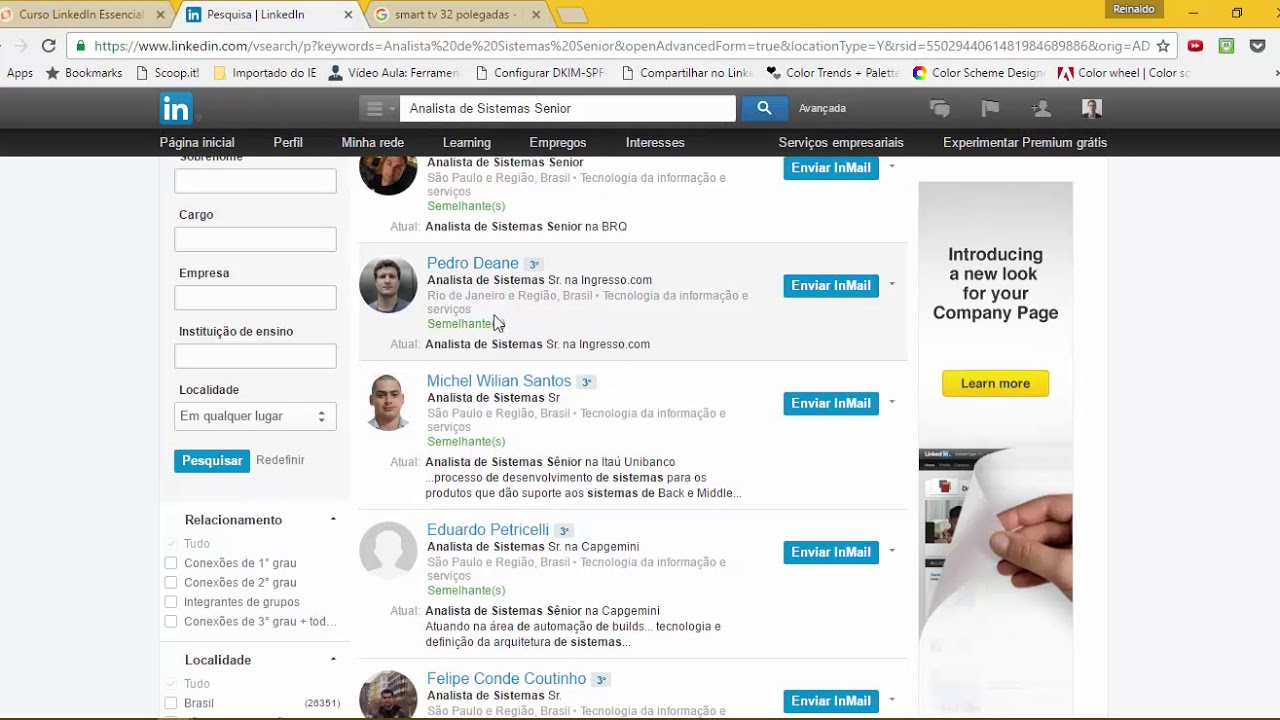Open Pedro Deane's profile name link
Screen dimensions: 1280x720
473,263
